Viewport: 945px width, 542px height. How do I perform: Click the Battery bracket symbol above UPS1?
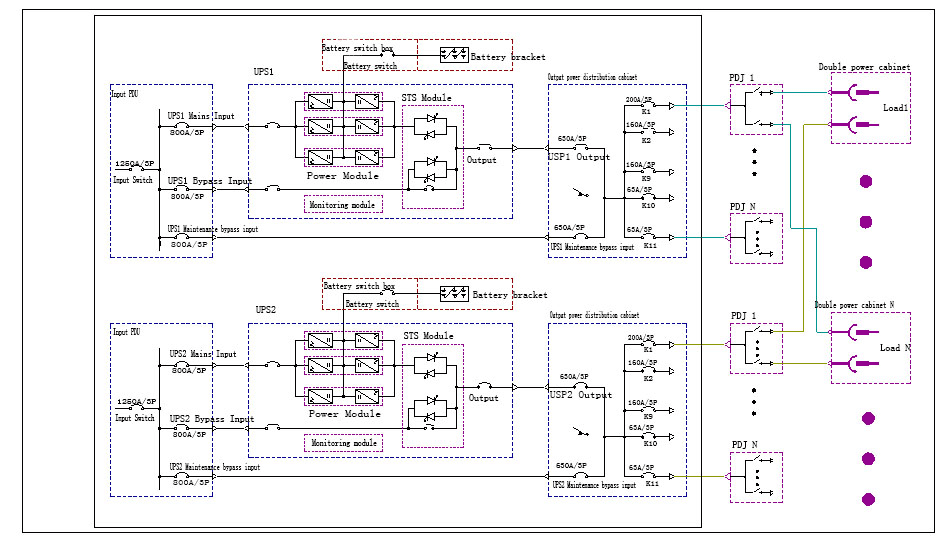454,55
